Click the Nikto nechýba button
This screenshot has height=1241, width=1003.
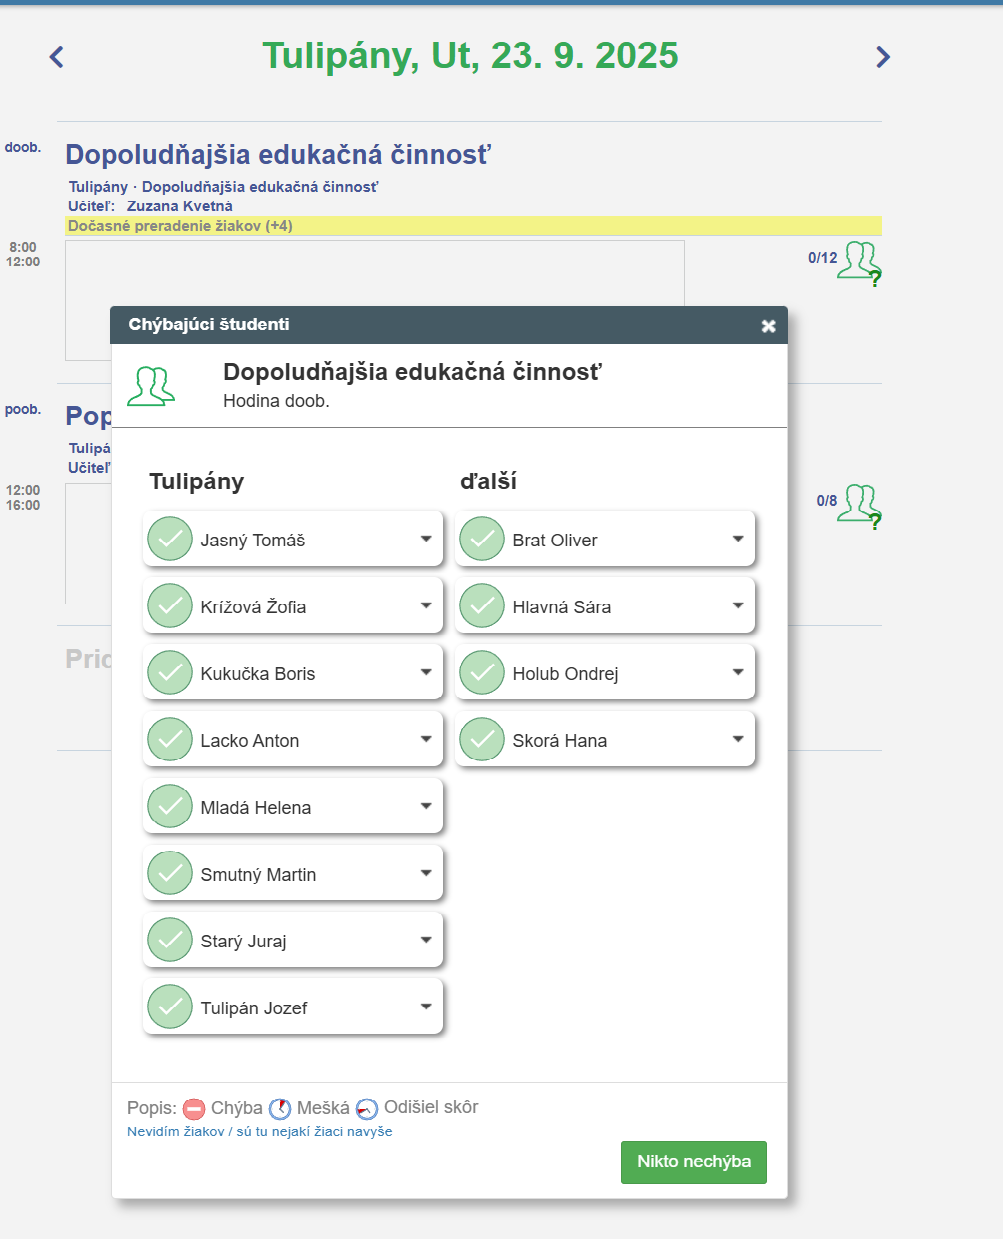coord(693,1162)
